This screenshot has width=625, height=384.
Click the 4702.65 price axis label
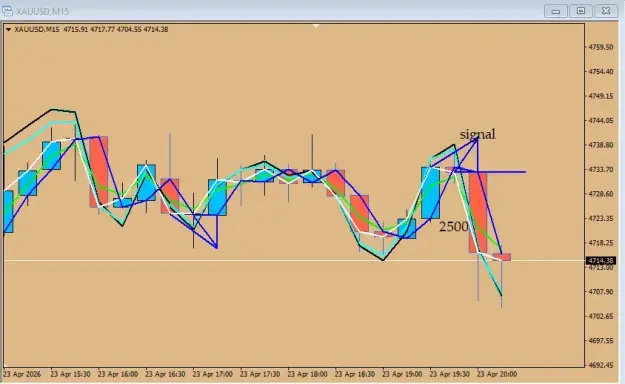tap(601, 316)
